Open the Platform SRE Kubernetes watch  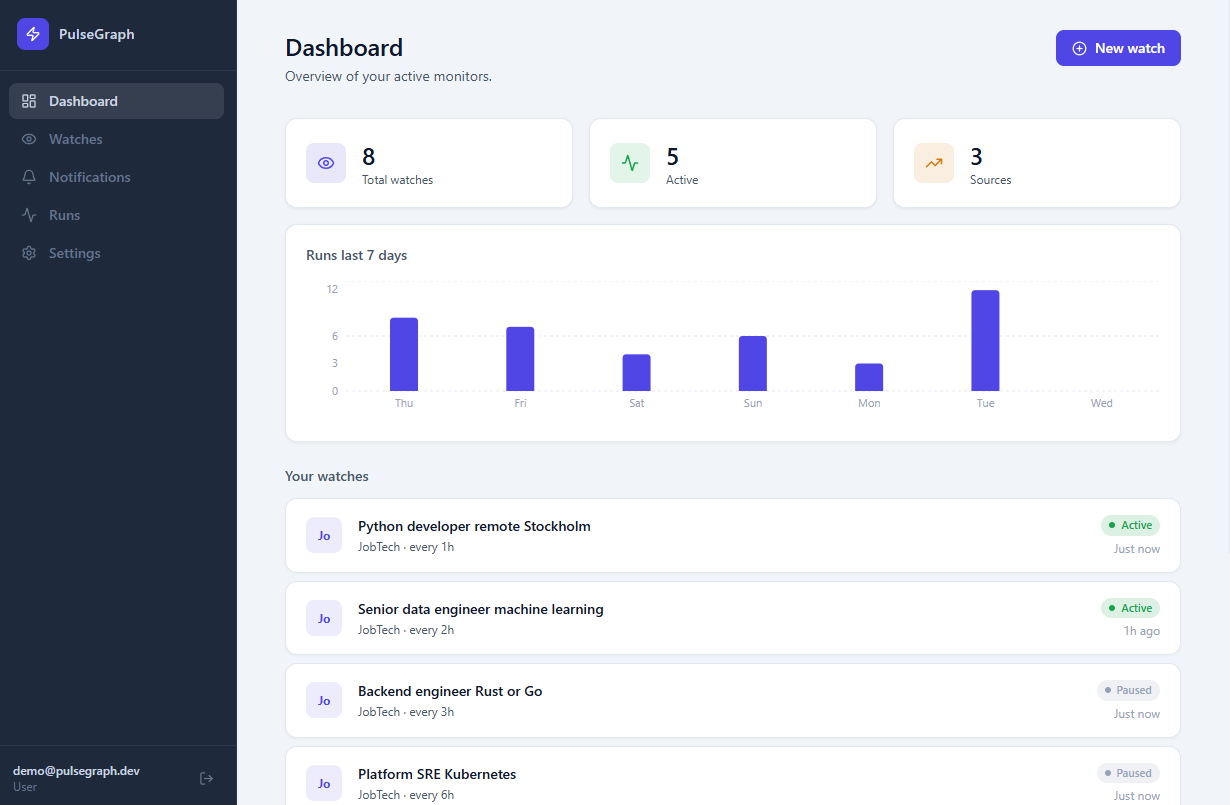point(733,776)
